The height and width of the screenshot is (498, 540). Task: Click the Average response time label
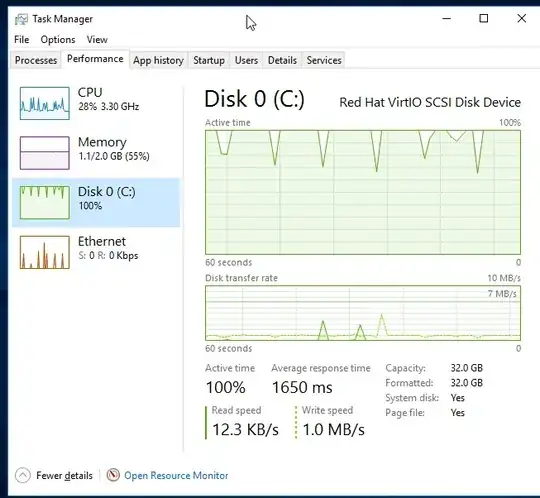[x=321, y=368]
